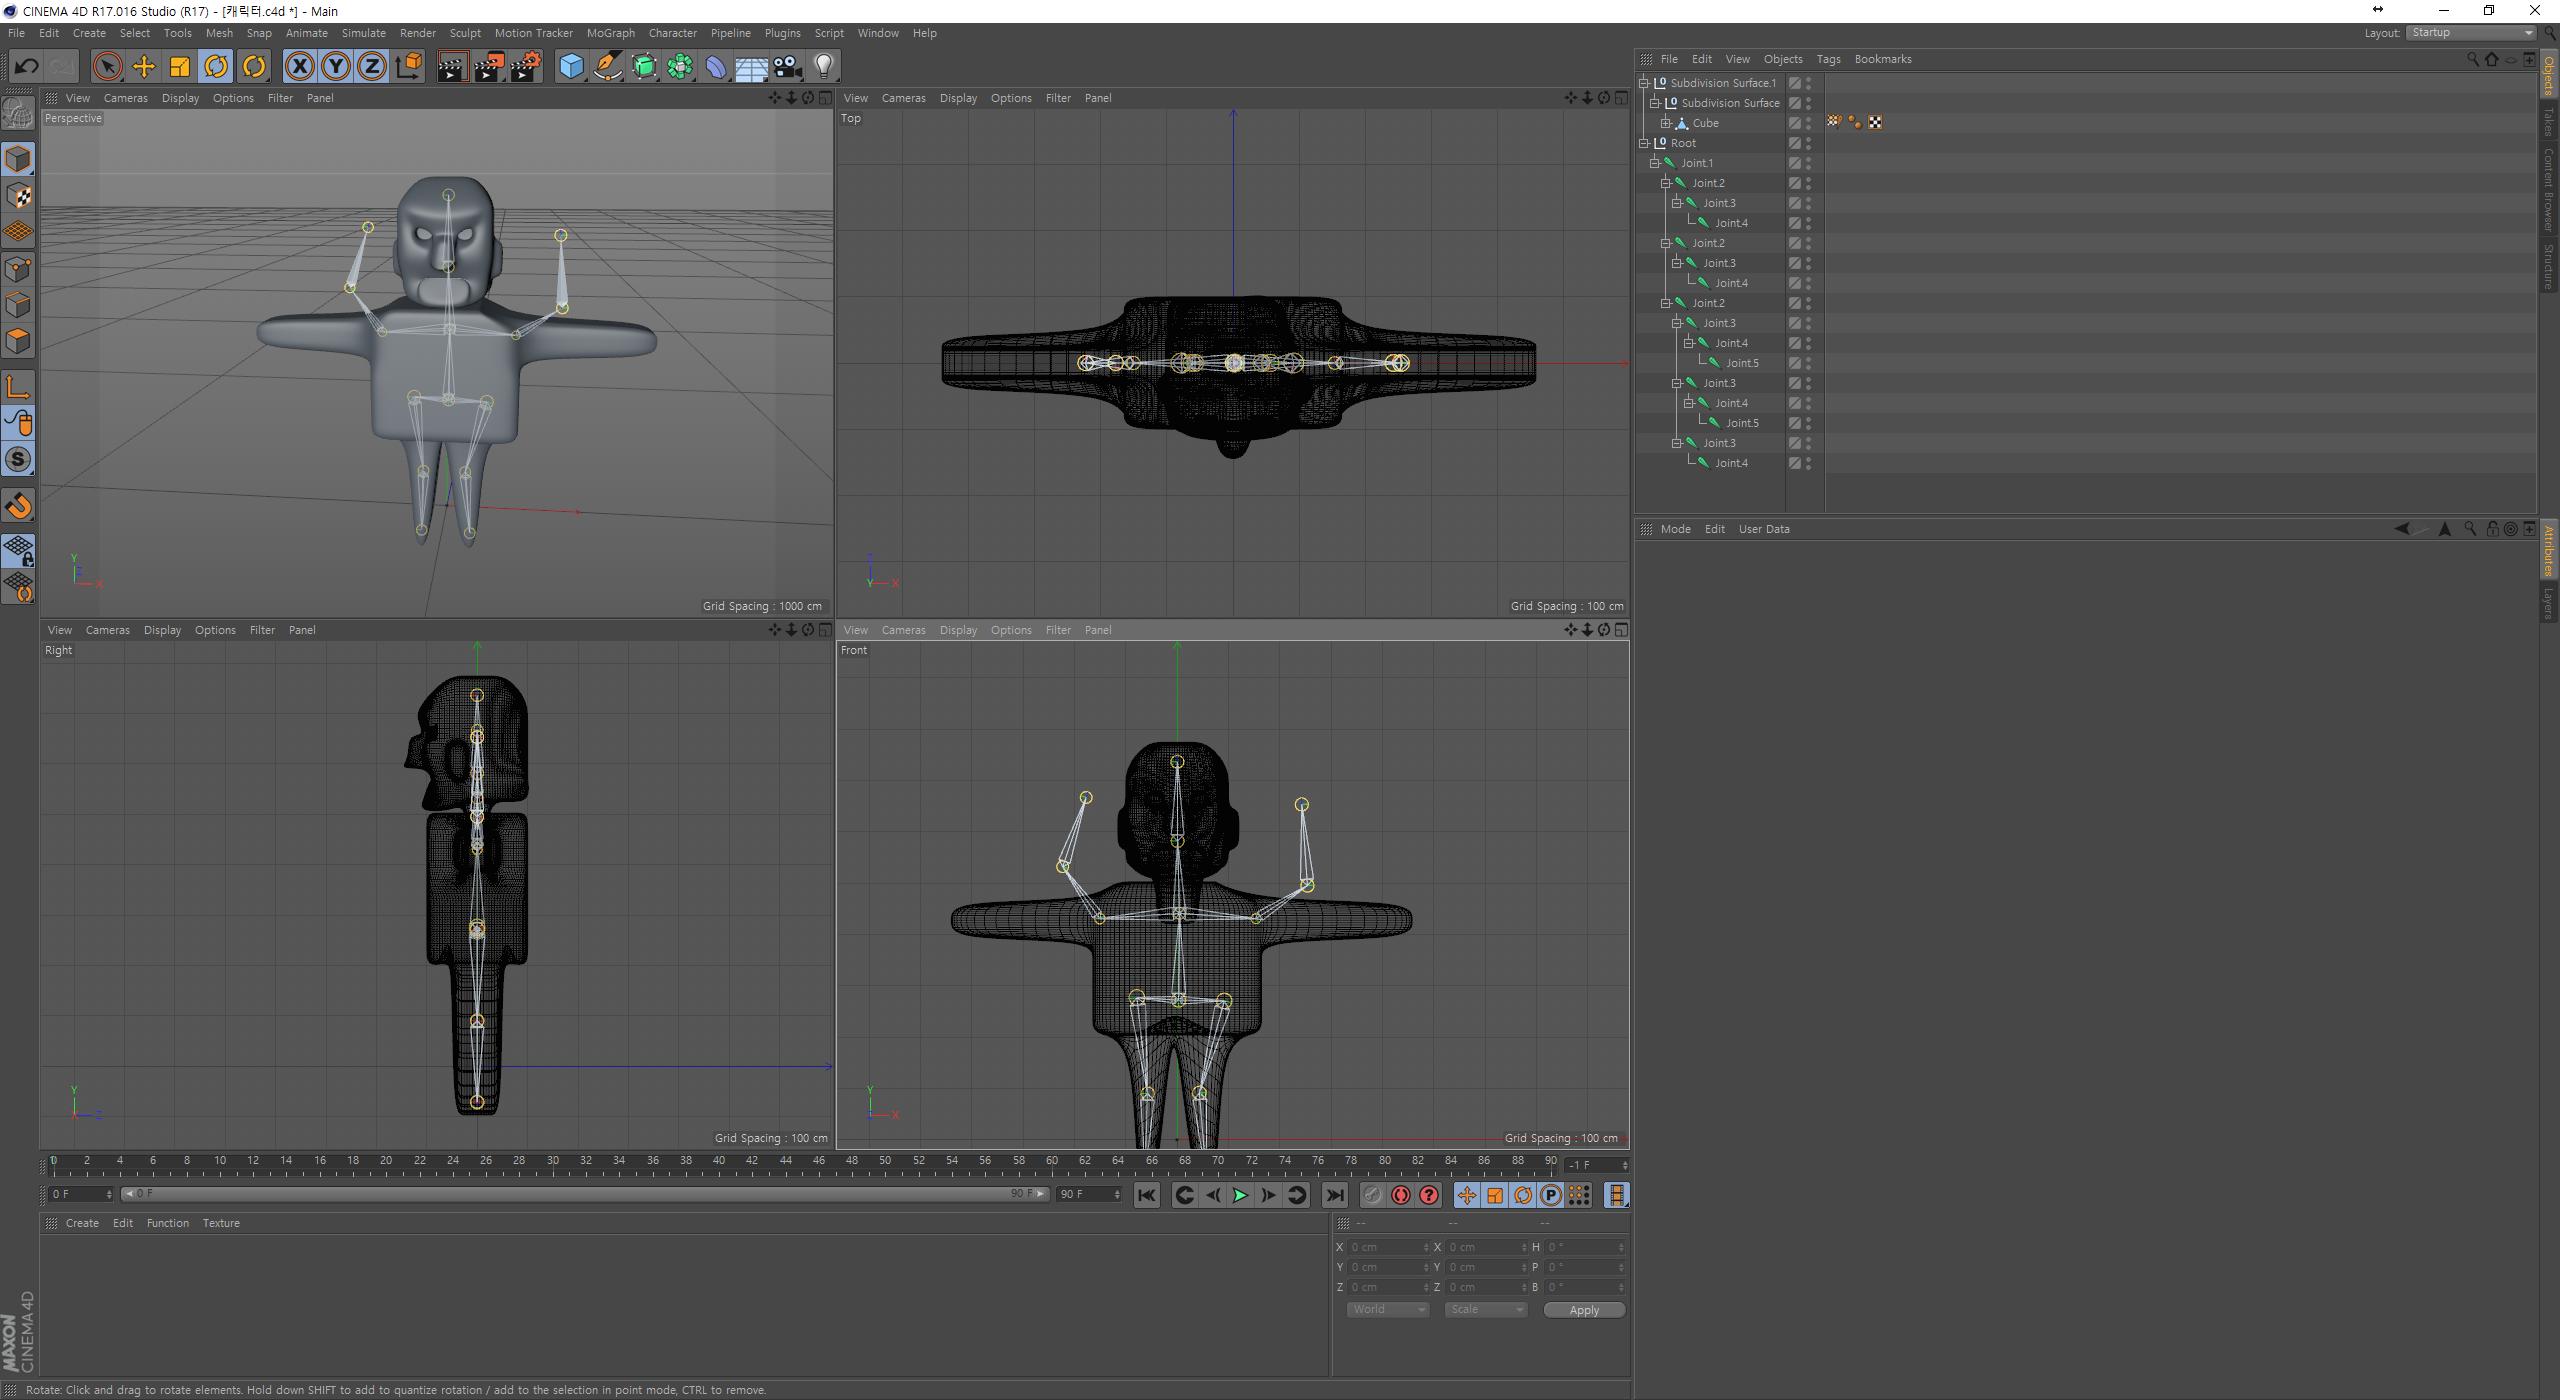Viewport: 2560px width, 1400px height.
Task: Collapse Subdivision Surface.1 object
Action: click(1644, 83)
